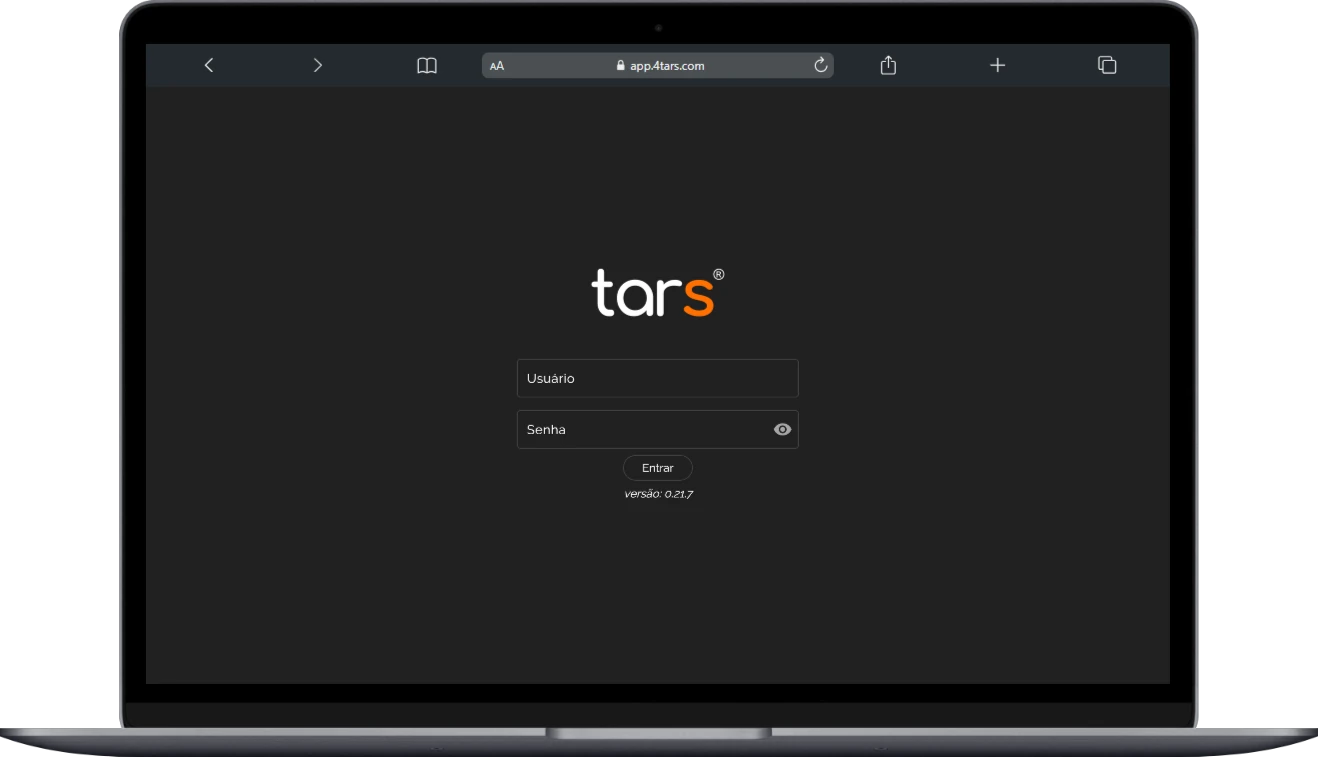Image resolution: width=1318 pixels, height=757 pixels.
Task: Go back using the browser back arrow
Action: [208, 65]
